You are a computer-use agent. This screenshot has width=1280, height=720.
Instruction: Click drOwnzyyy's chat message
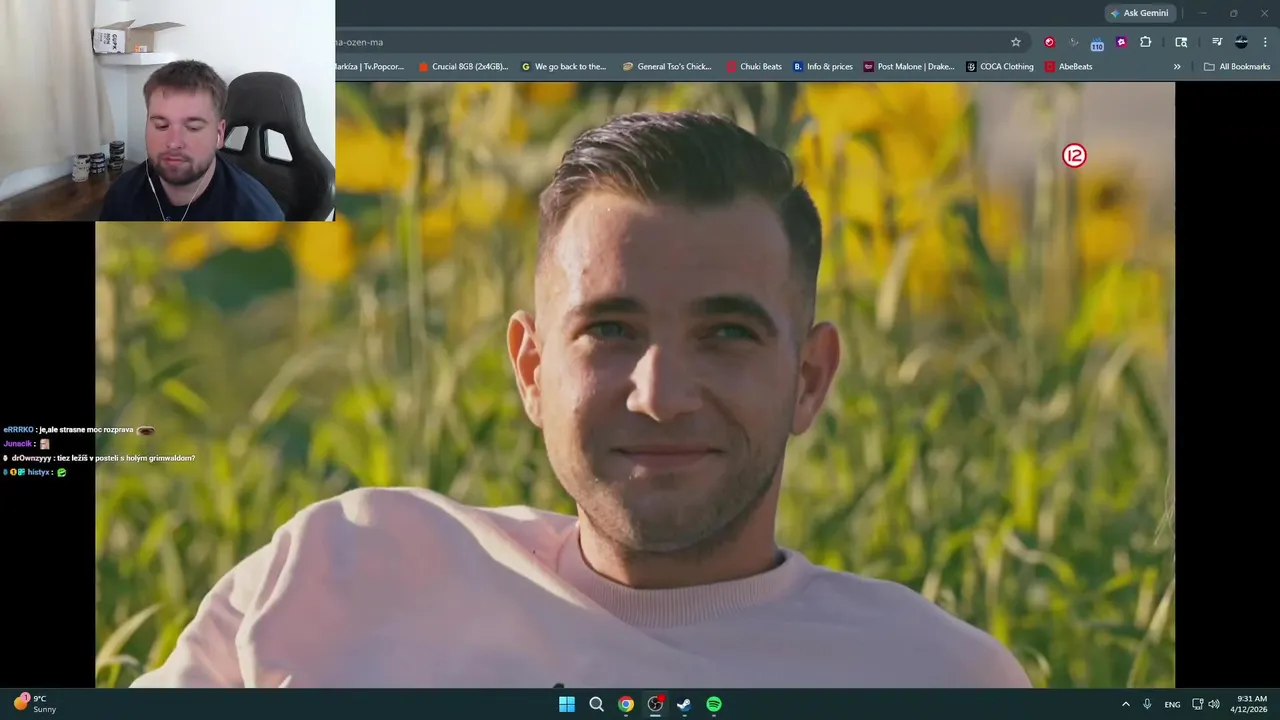99,458
